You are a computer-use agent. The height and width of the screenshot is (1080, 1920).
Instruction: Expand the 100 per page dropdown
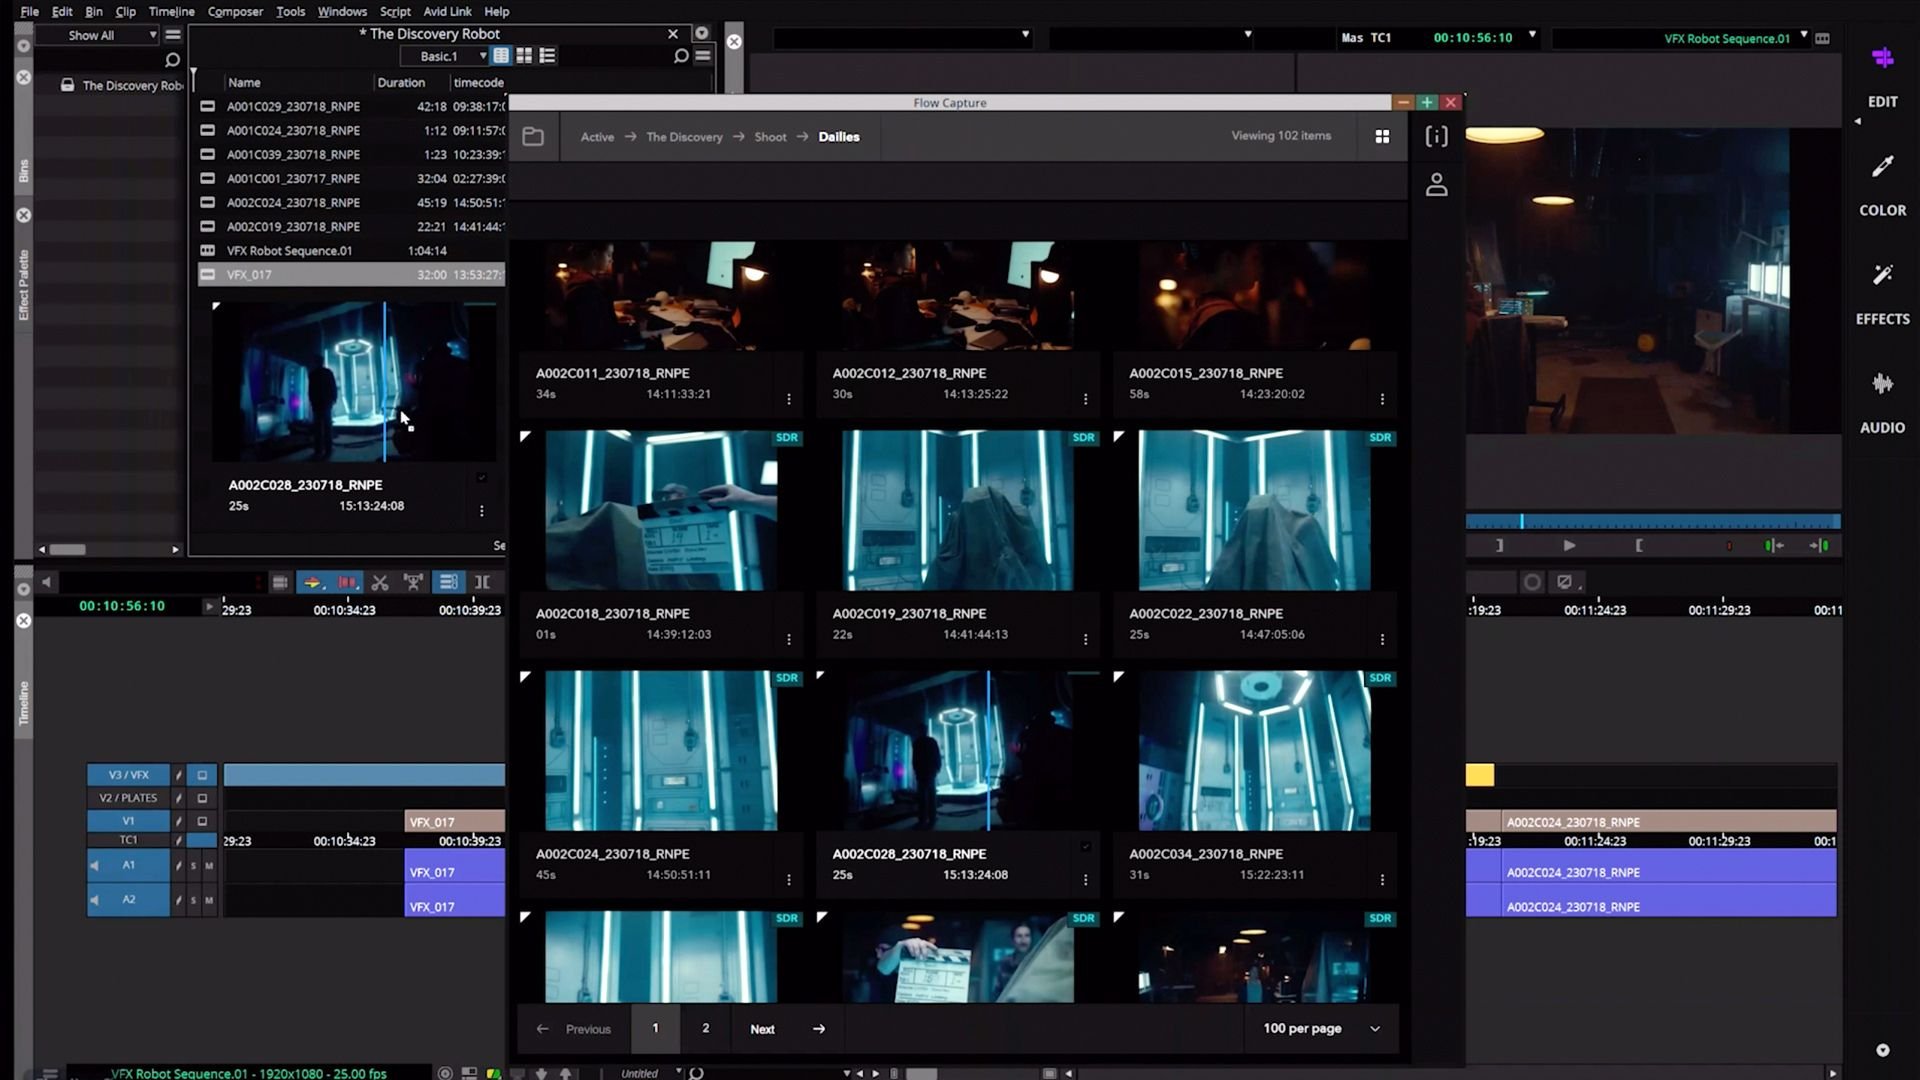(x=1320, y=1028)
